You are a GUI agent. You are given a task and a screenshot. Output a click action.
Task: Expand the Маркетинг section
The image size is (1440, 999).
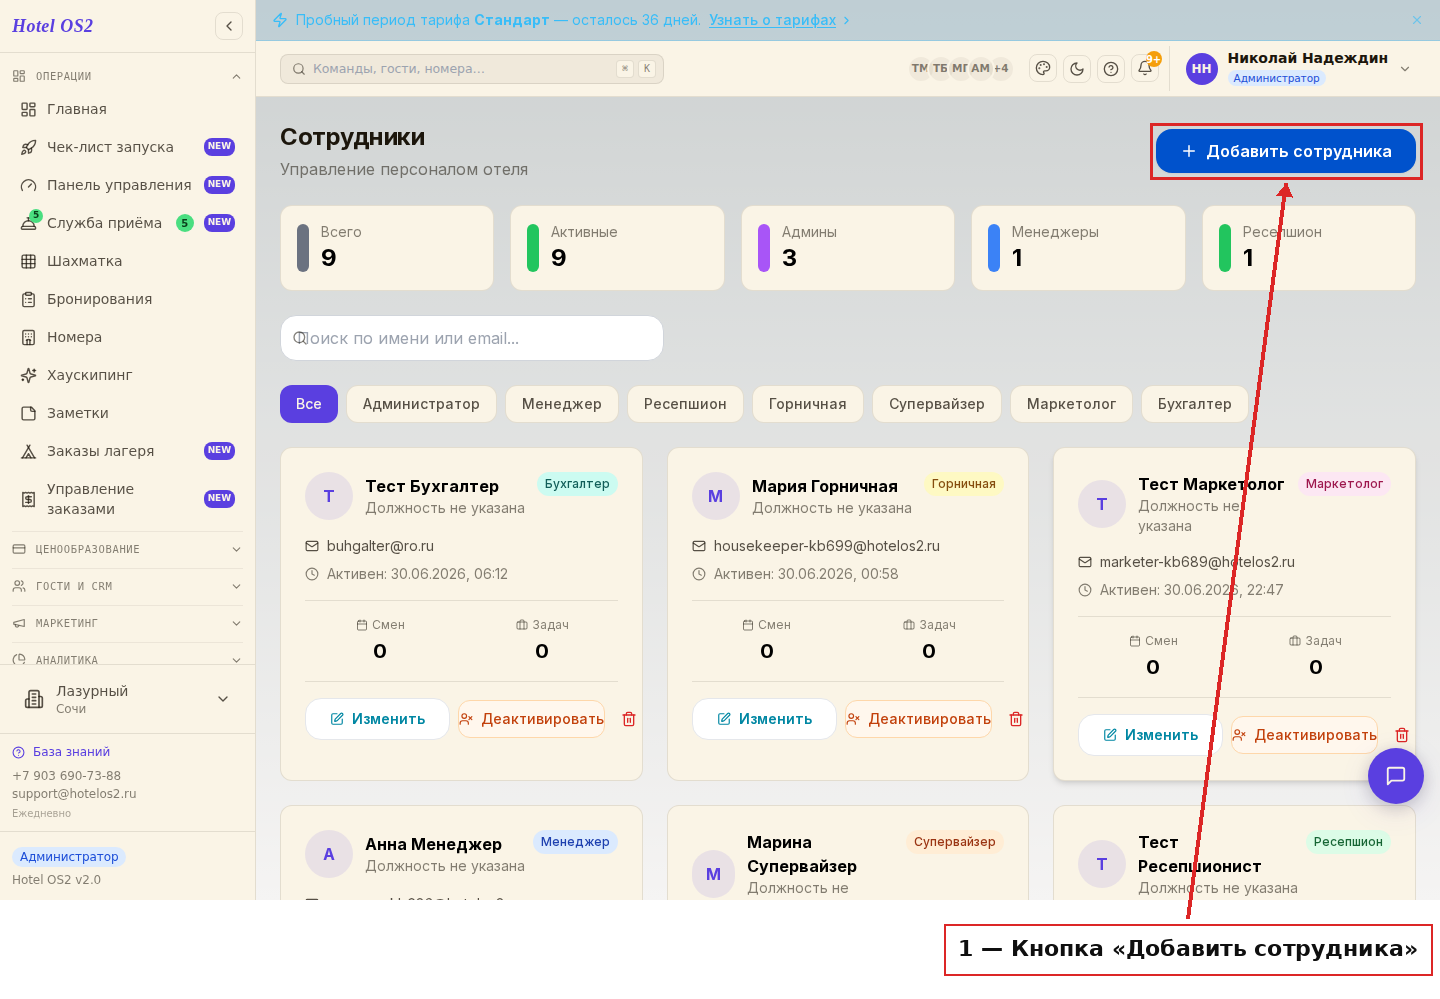[128, 623]
